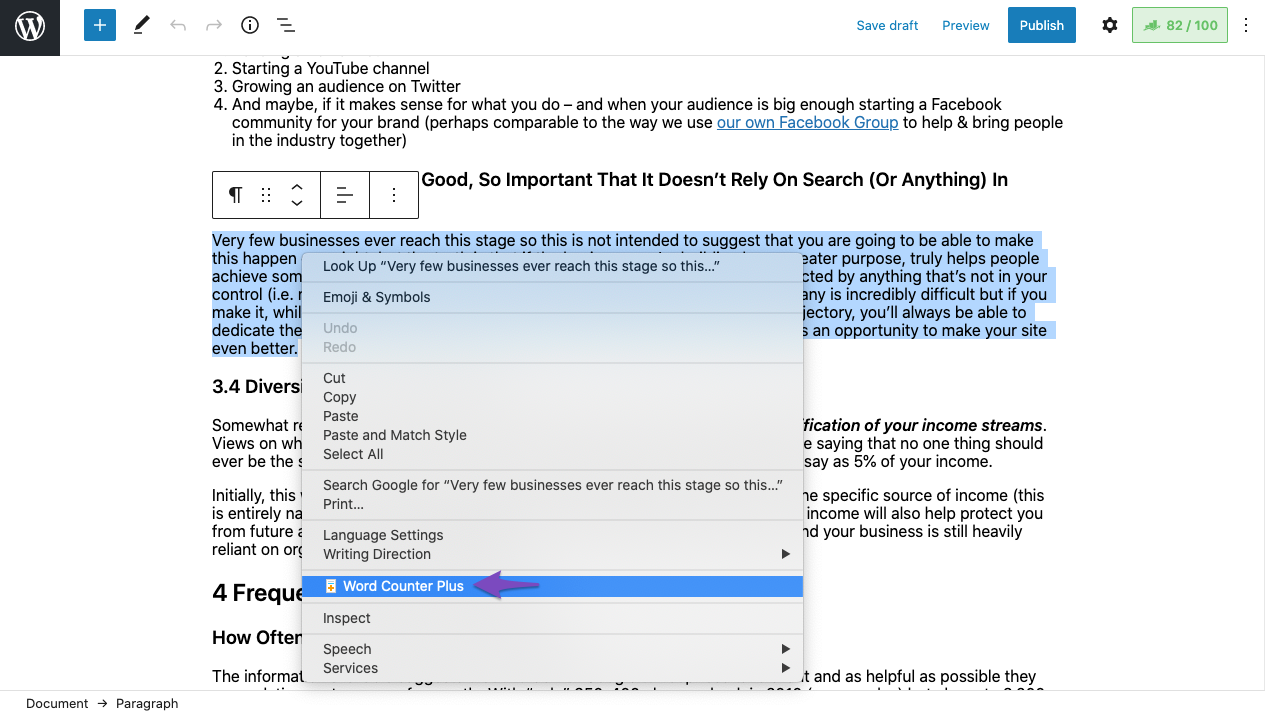The height and width of the screenshot is (715, 1265).
Task: Open the SEO score 82 / 100 panel
Action: click(x=1180, y=26)
